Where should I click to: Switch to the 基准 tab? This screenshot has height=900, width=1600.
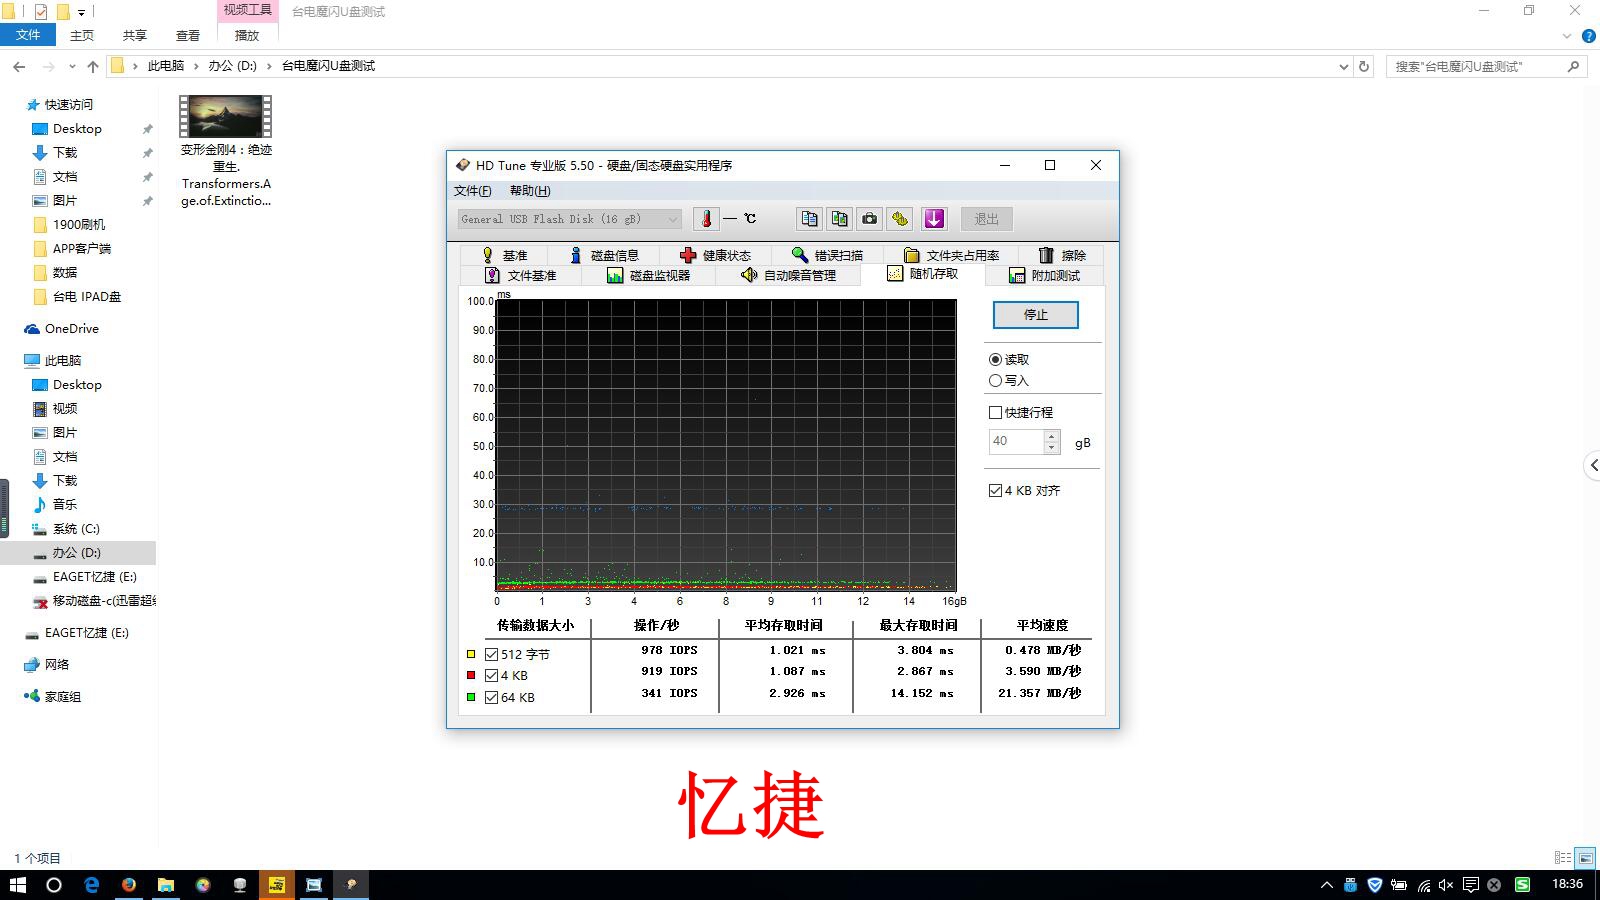[x=504, y=255]
